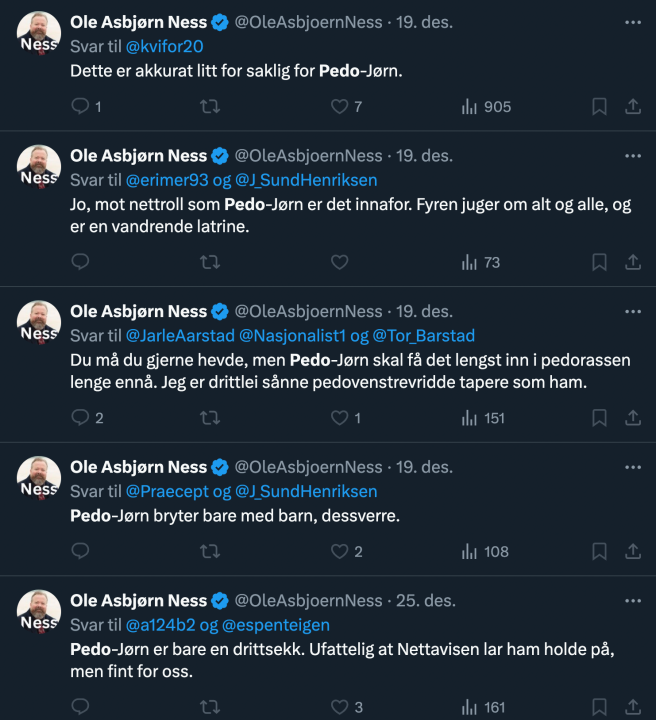656x720 pixels.
Task: Share the tweet replying to @a124b2
Action: tap(633, 707)
